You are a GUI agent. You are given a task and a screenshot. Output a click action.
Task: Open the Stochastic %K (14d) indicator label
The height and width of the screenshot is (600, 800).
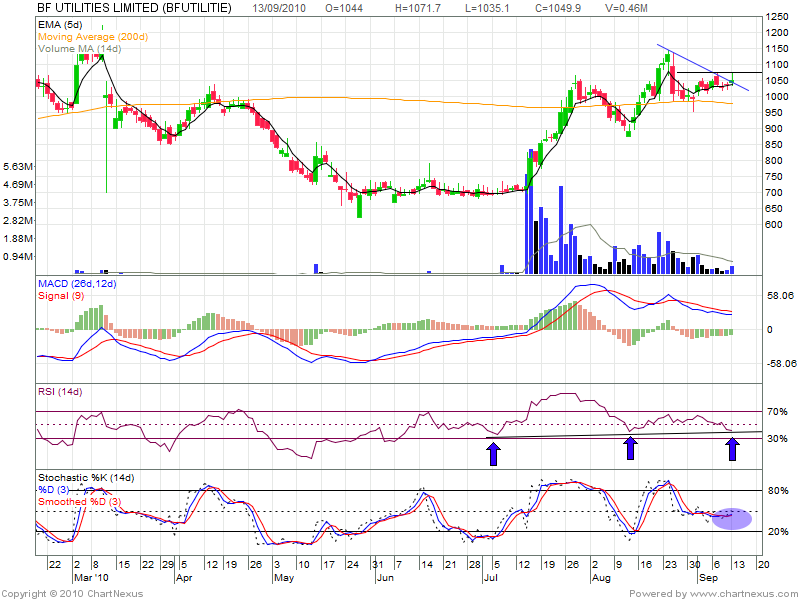[85, 477]
